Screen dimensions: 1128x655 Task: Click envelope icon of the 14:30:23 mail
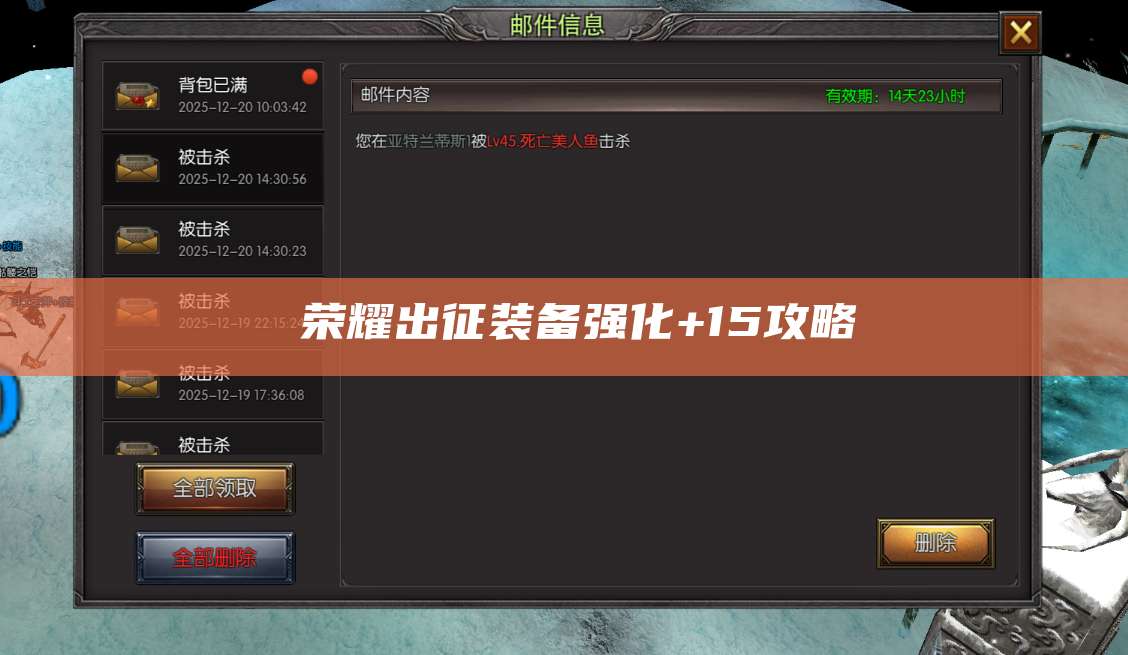click(x=137, y=240)
